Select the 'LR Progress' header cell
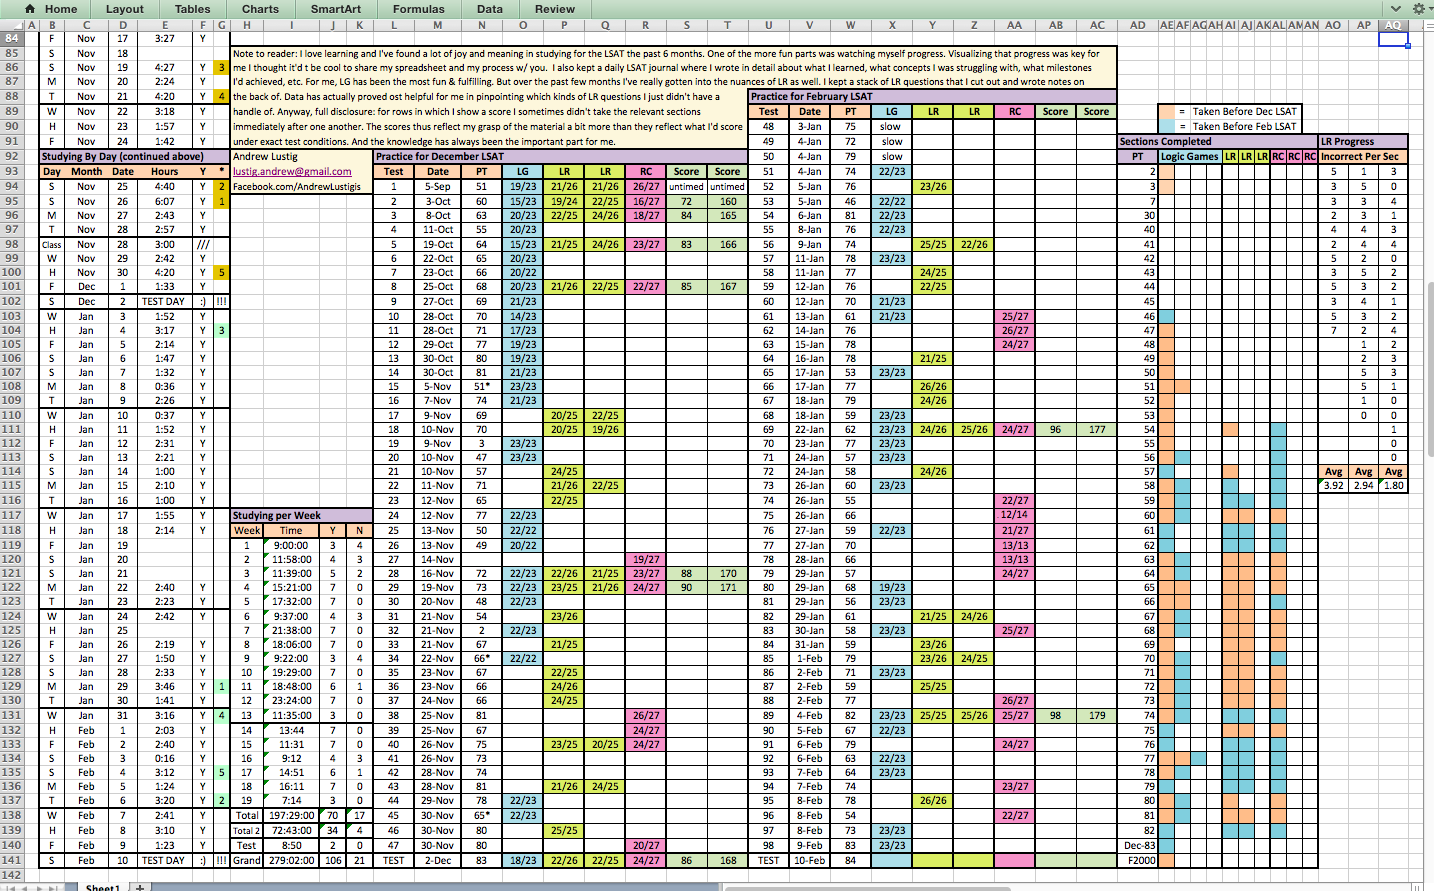This screenshot has height=891, width=1434. click(1363, 141)
